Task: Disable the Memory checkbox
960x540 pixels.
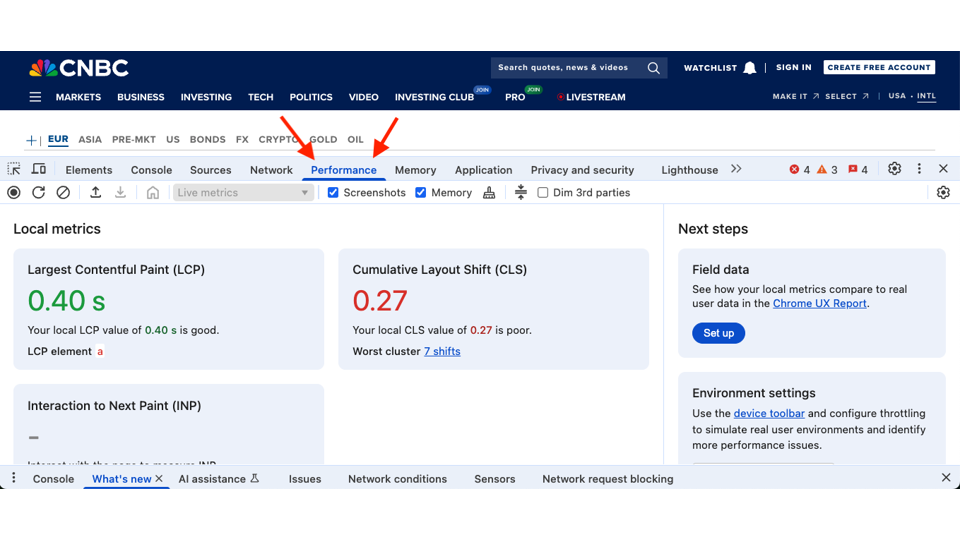Action: point(421,193)
